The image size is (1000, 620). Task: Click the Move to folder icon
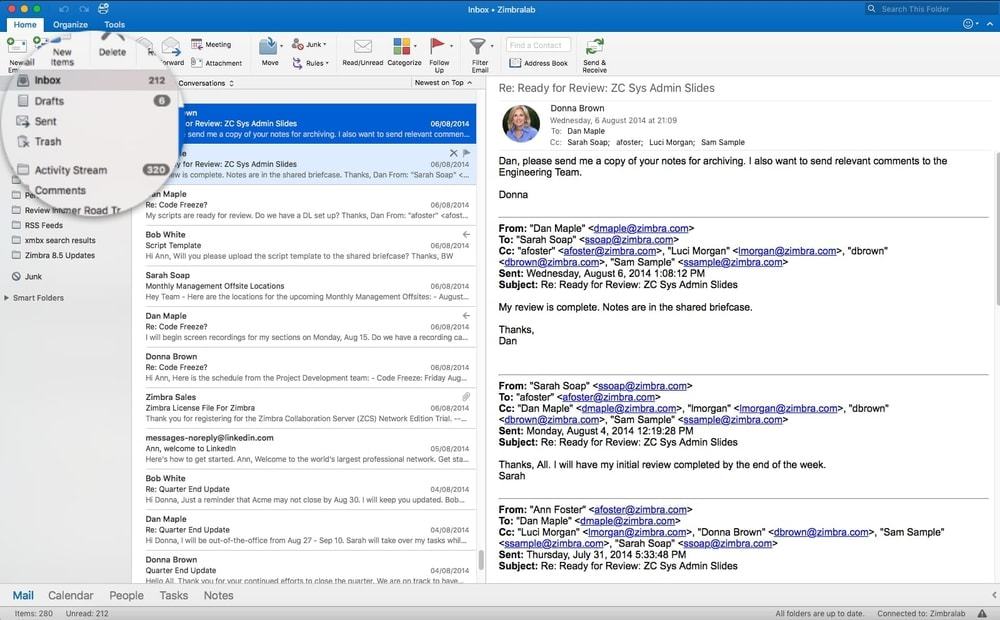tap(268, 47)
